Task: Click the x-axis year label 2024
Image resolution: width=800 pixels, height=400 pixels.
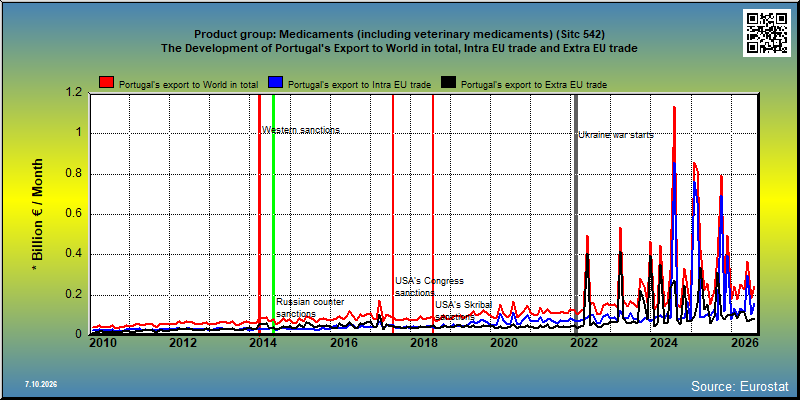Action: [x=664, y=342]
